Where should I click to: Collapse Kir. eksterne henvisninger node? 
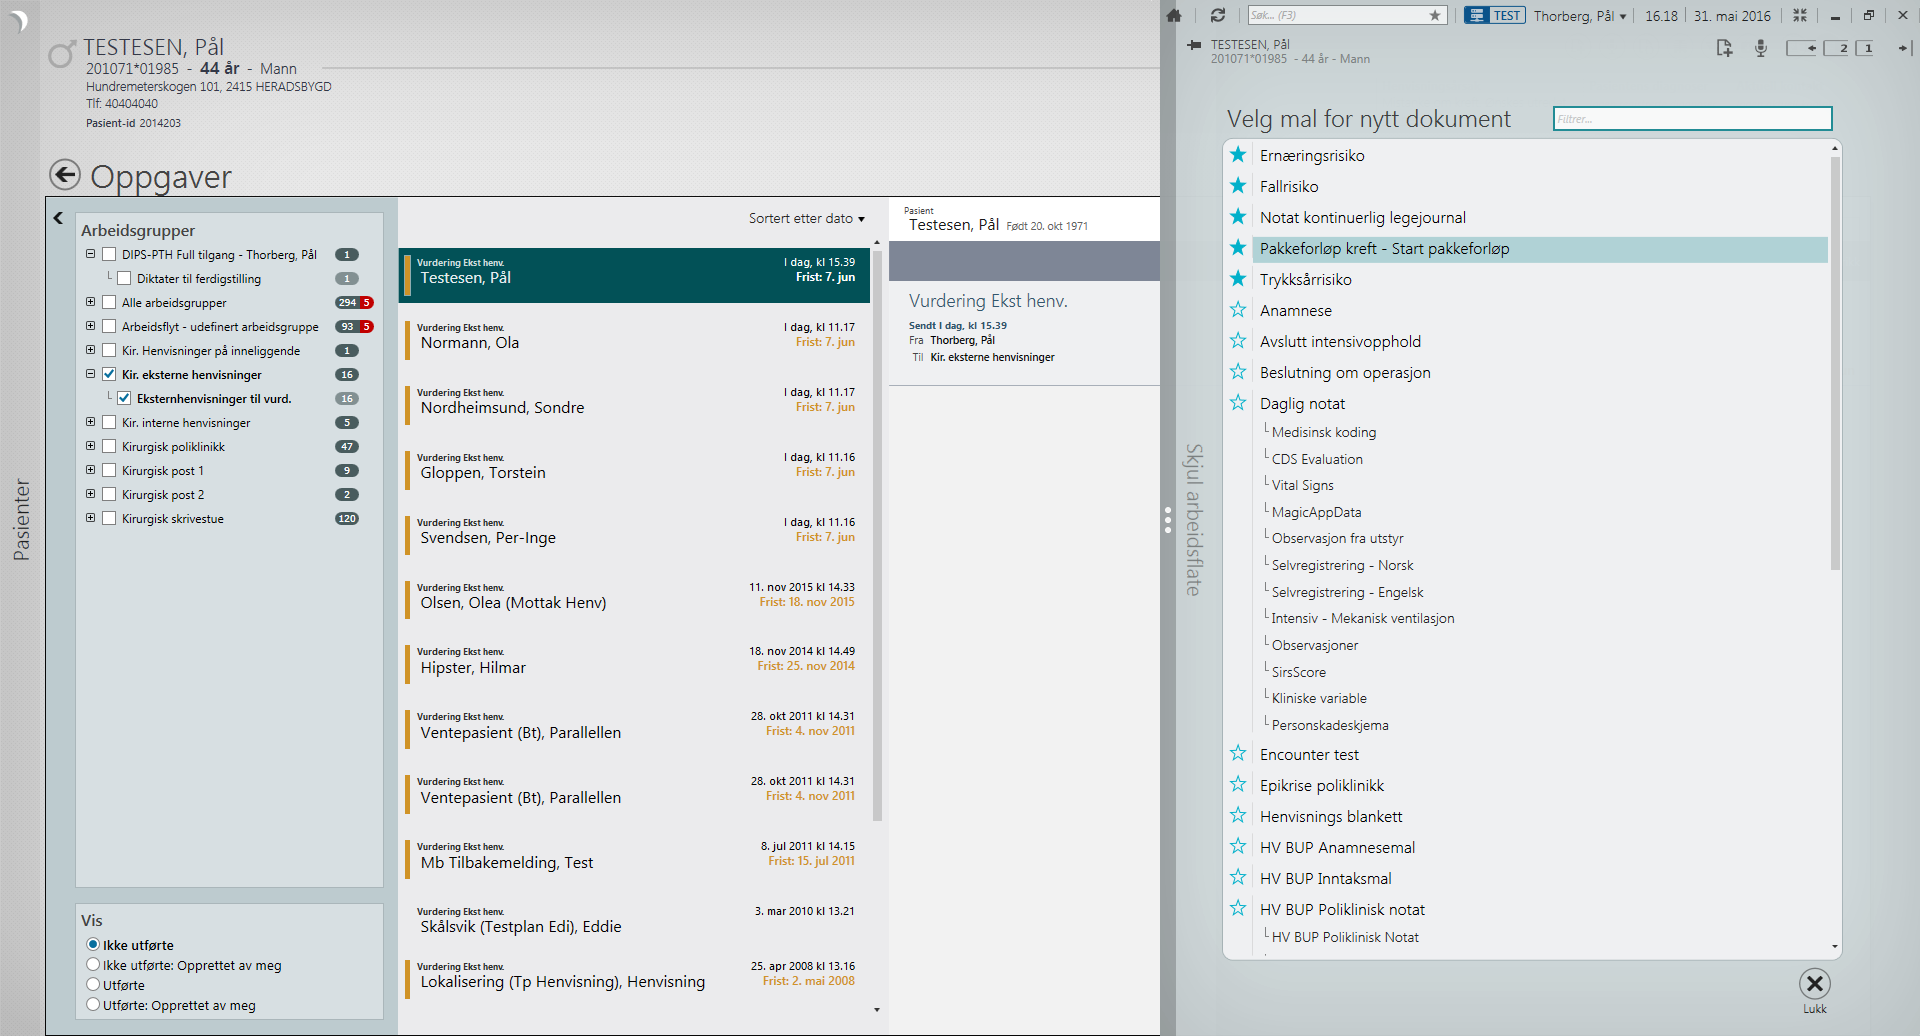[90, 374]
